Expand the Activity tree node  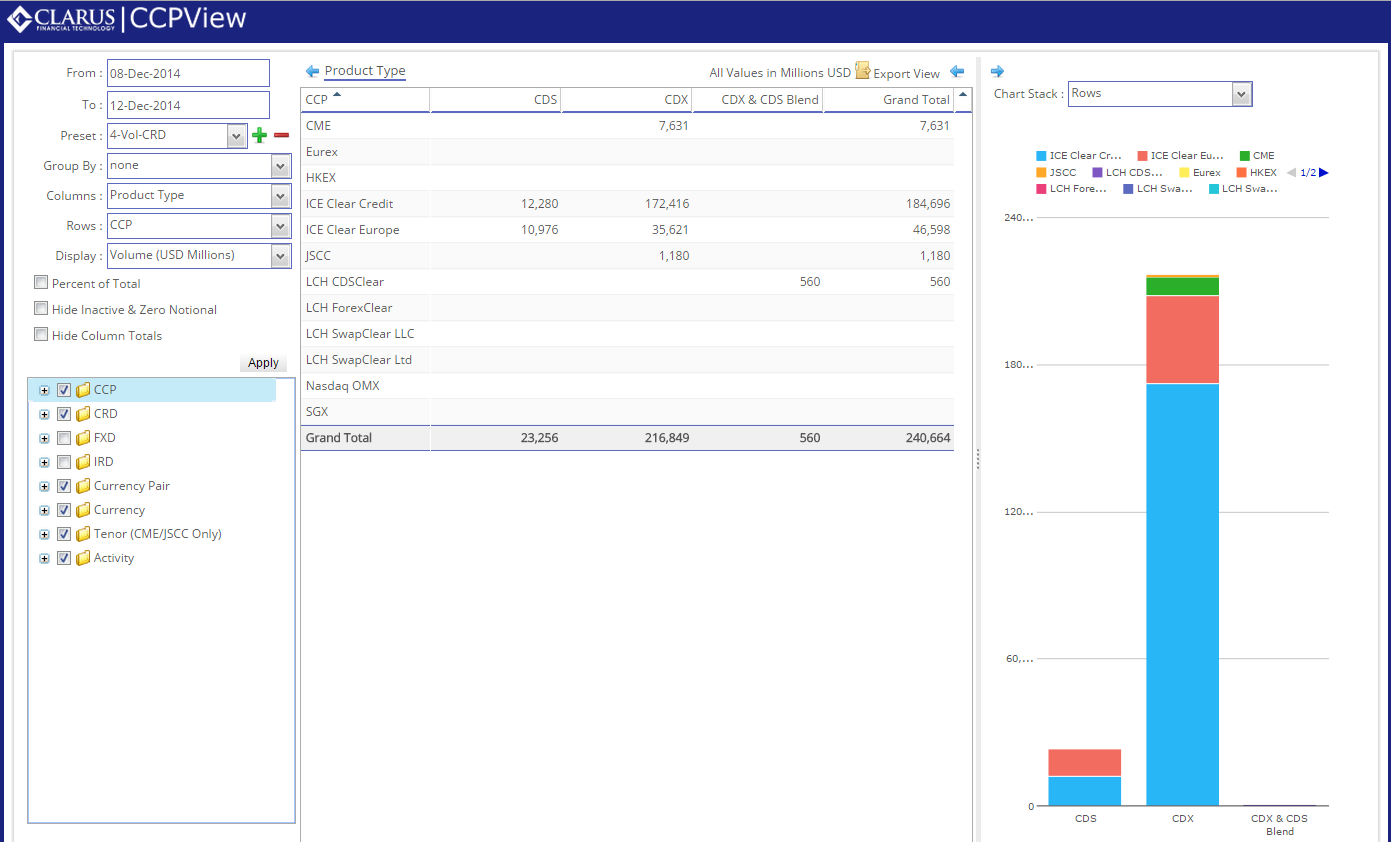(x=44, y=558)
